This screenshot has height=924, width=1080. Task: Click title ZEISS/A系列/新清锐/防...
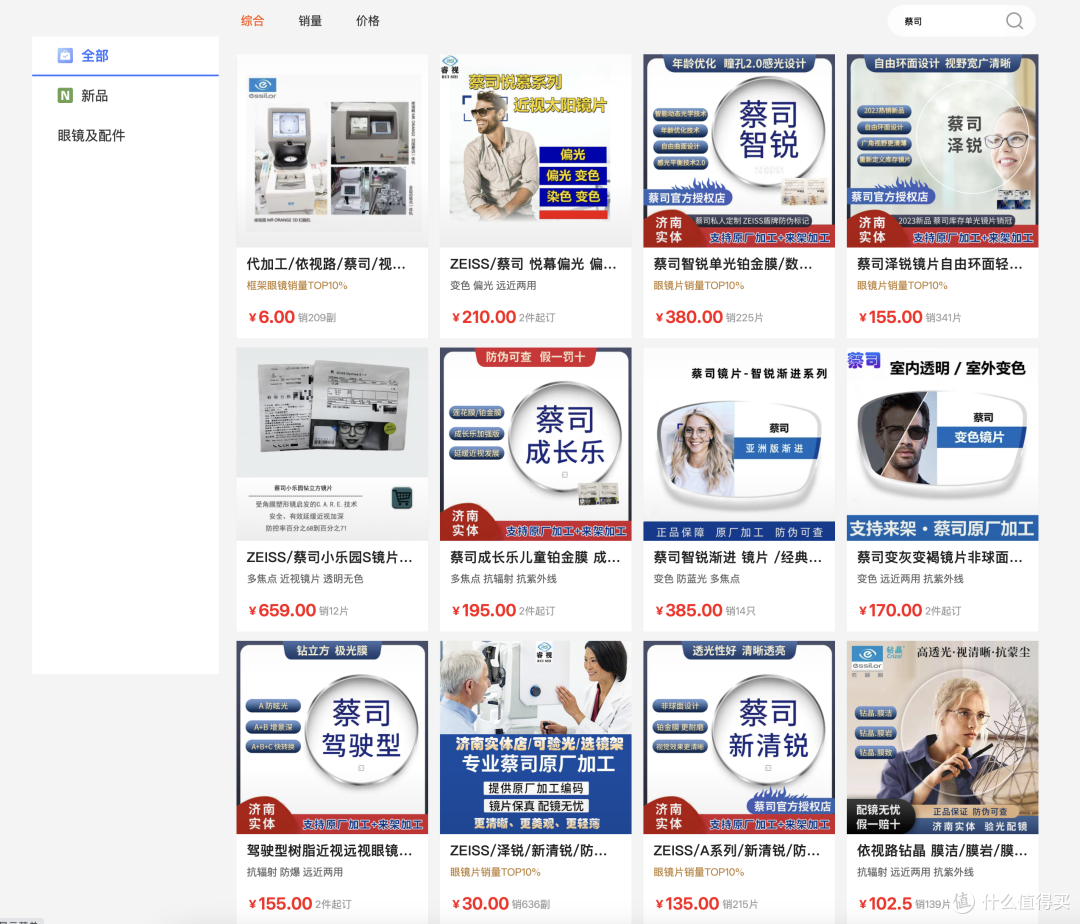[x=736, y=851]
